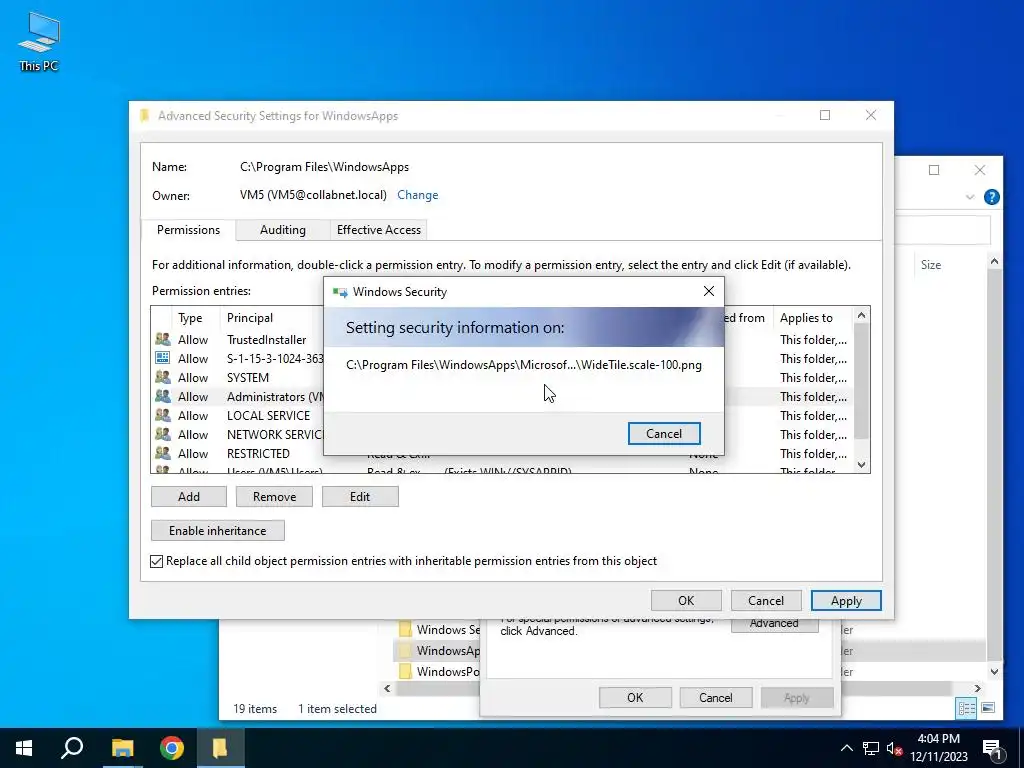1024x768 pixels.
Task: Switch Explorer to large icons view
Action: click(988, 708)
